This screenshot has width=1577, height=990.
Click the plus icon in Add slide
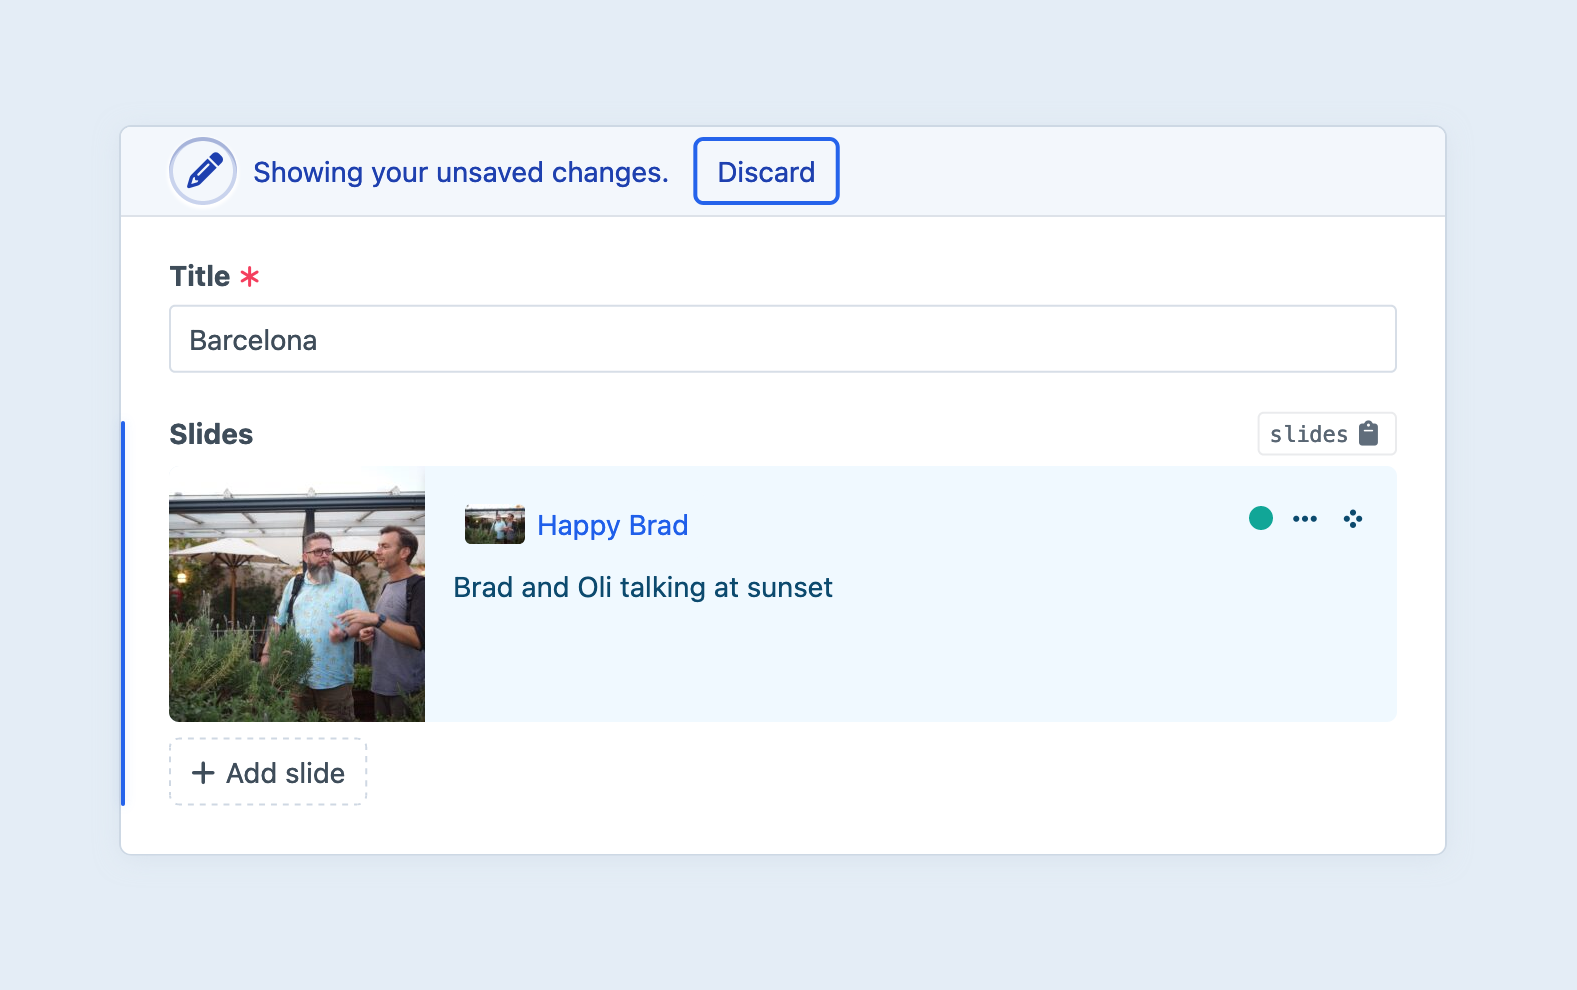(x=203, y=772)
